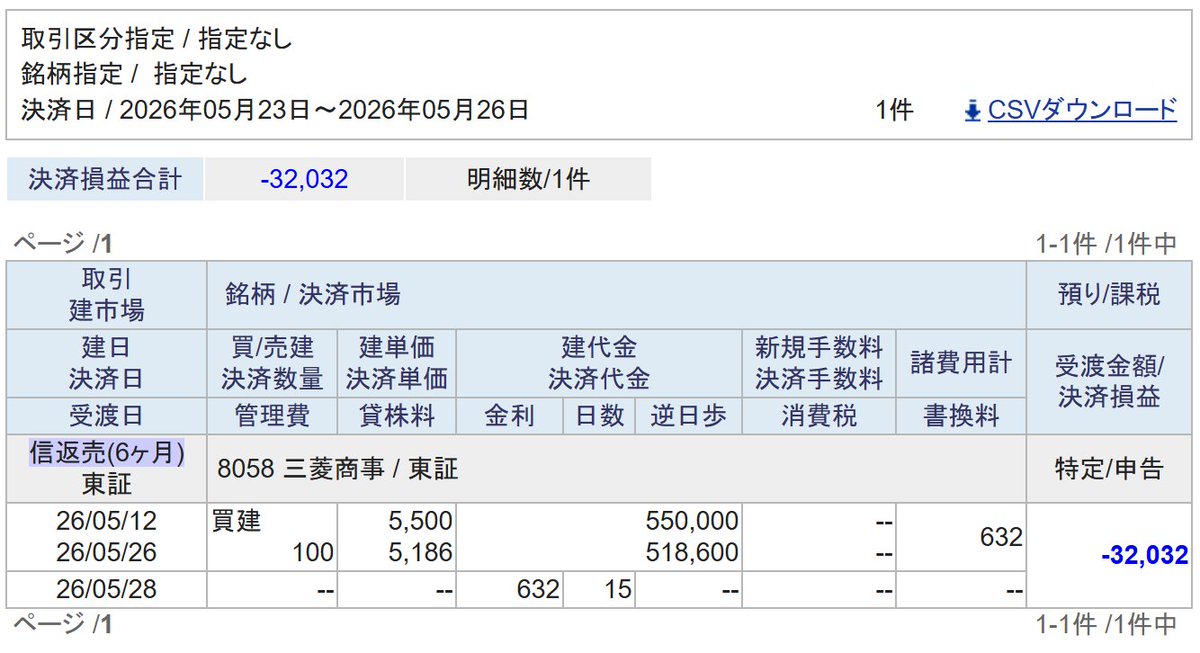Click the 金利 value 632
Viewport: 1200px width, 653px height.
tap(510, 590)
